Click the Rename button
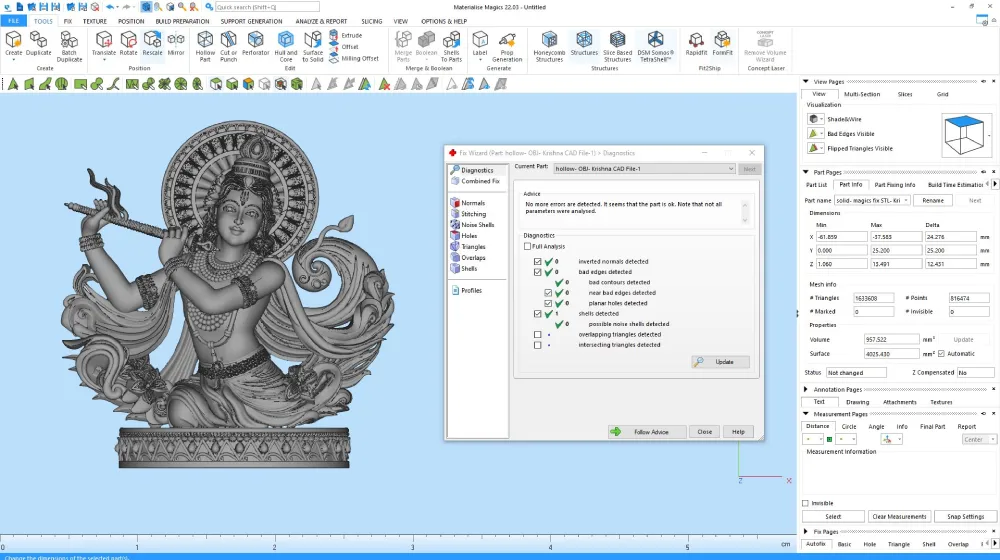Screen dimensions: 1000x560 coord(933,201)
